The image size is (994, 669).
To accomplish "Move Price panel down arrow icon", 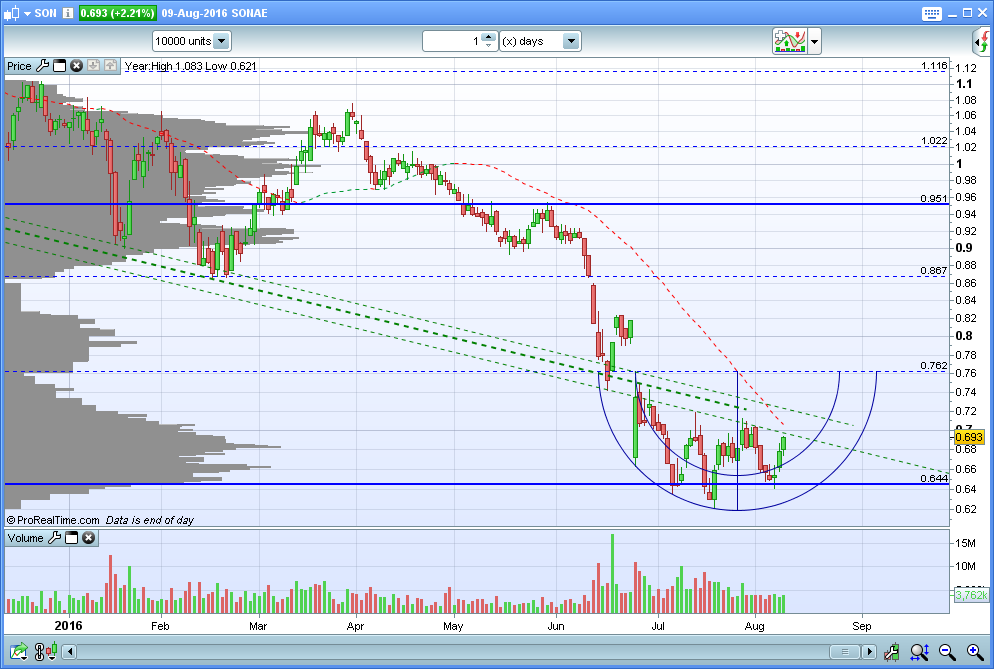I will point(93,65).
